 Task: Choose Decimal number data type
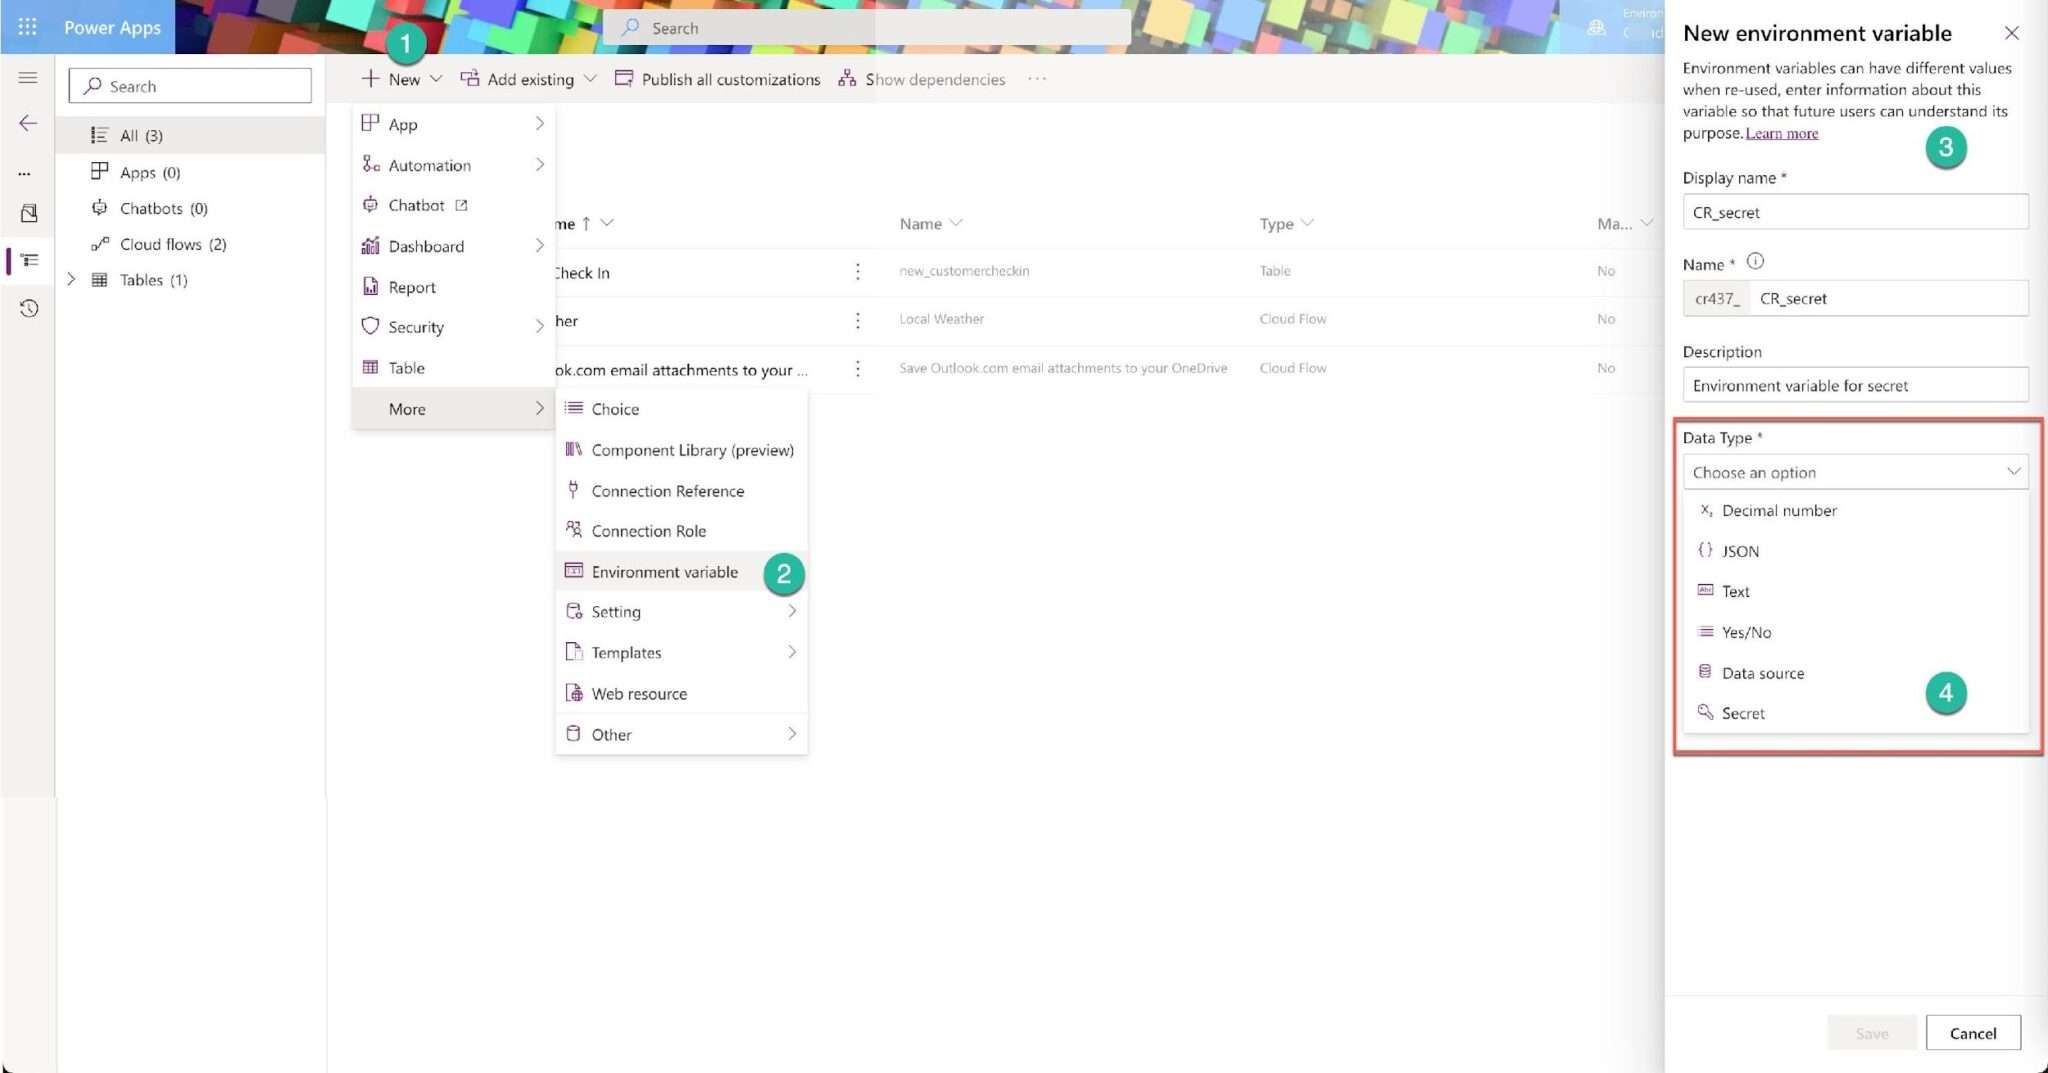click(x=1855, y=511)
